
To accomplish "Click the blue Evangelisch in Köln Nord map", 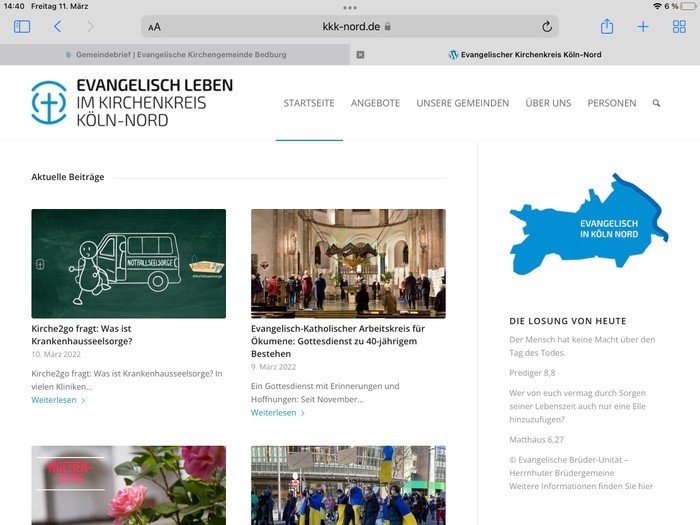I will point(588,224).
